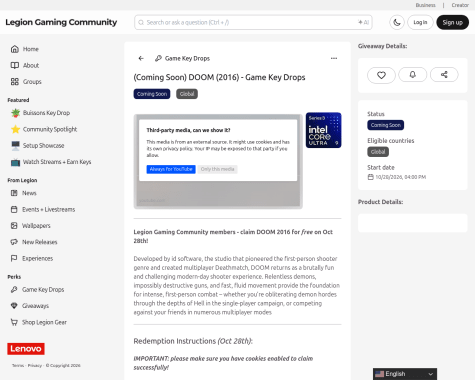Open the Community Spotlight menu item
475x380 pixels.
[50, 129]
